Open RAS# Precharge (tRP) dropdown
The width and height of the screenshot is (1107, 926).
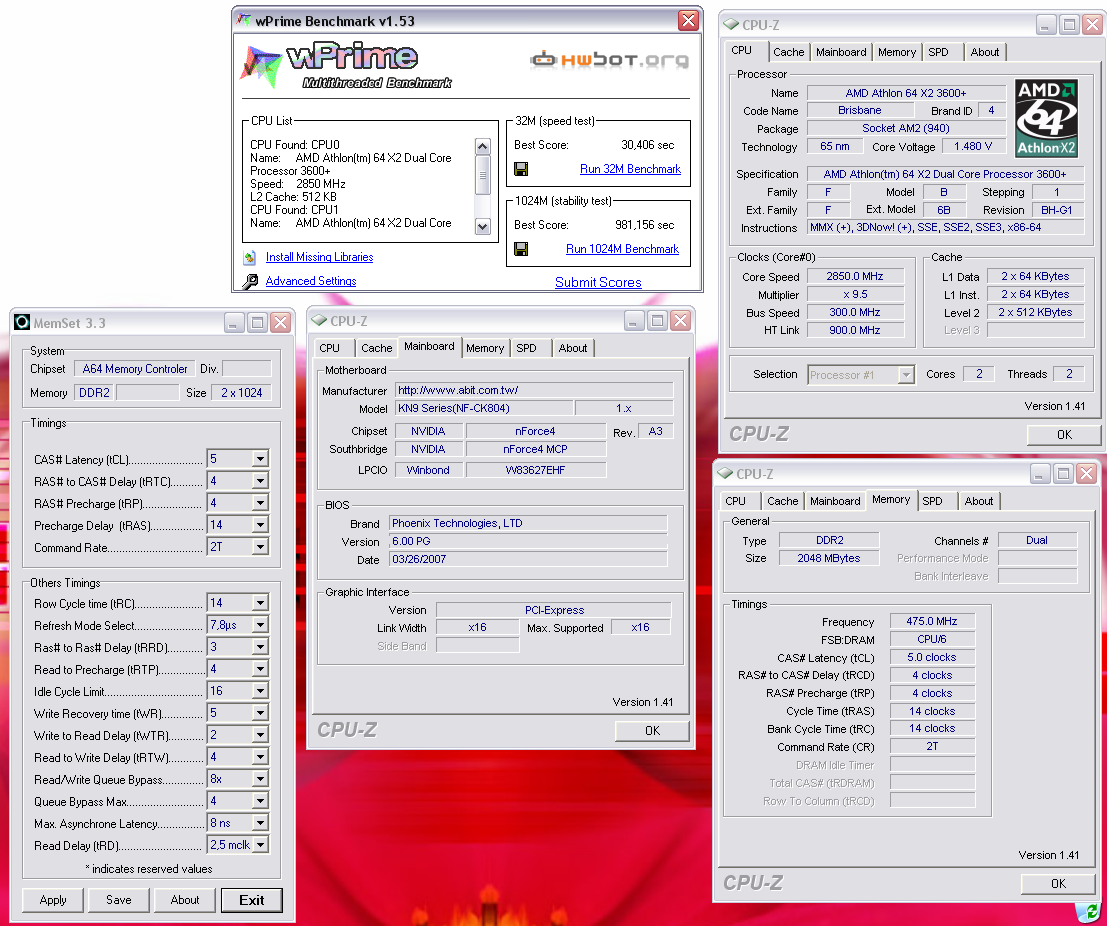pyautogui.click(x=261, y=503)
